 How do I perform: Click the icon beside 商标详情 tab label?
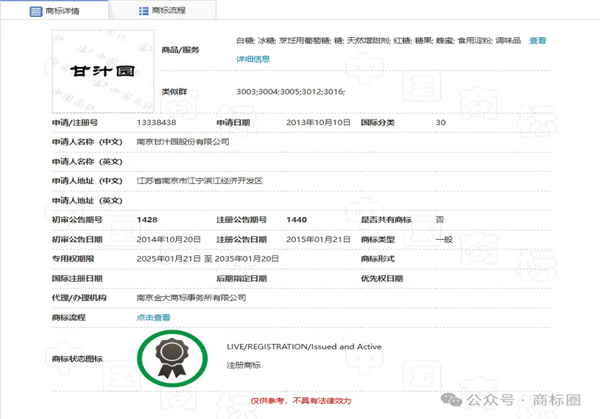(21, 11)
